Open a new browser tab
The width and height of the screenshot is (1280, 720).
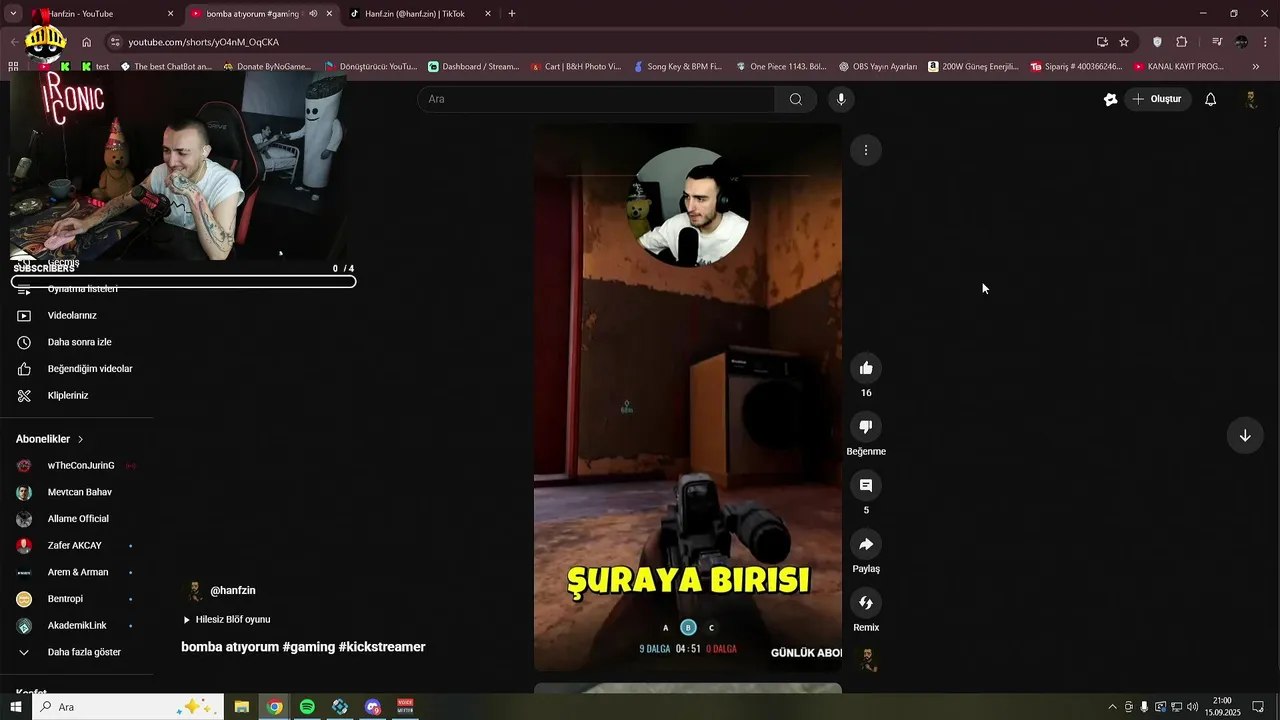click(x=512, y=14)
